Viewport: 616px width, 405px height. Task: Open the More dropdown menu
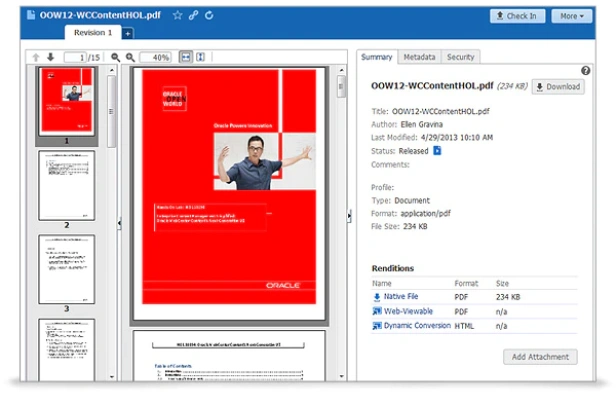coord(572,16)
